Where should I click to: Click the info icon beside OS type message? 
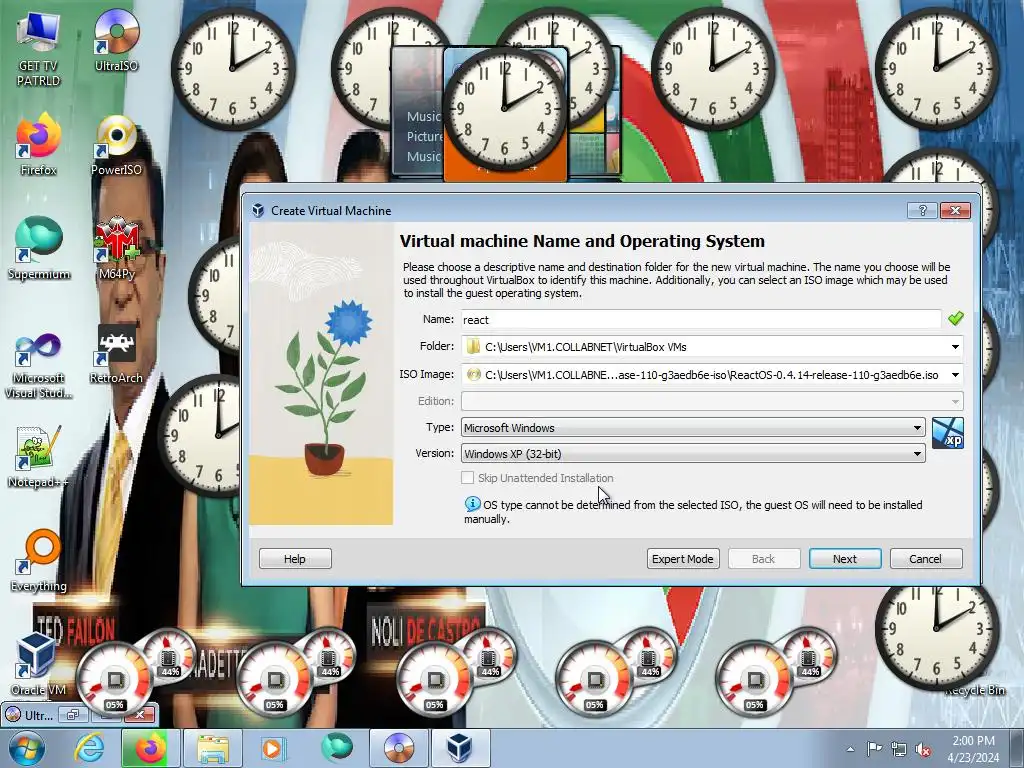[472, 504]
